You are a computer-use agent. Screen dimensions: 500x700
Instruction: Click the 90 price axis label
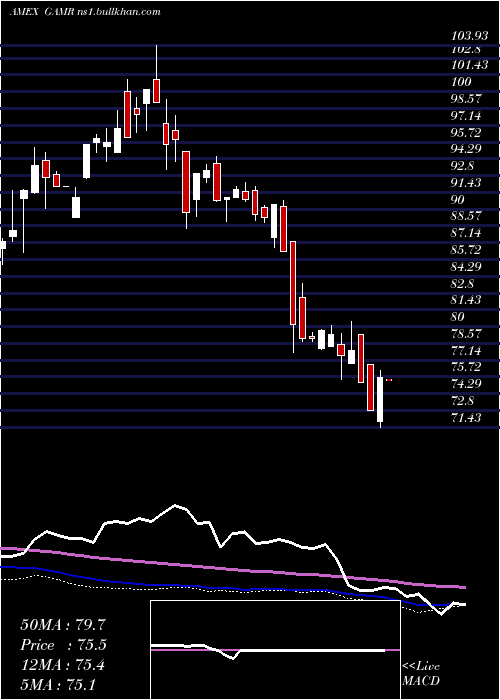click(x=458, y=200)
